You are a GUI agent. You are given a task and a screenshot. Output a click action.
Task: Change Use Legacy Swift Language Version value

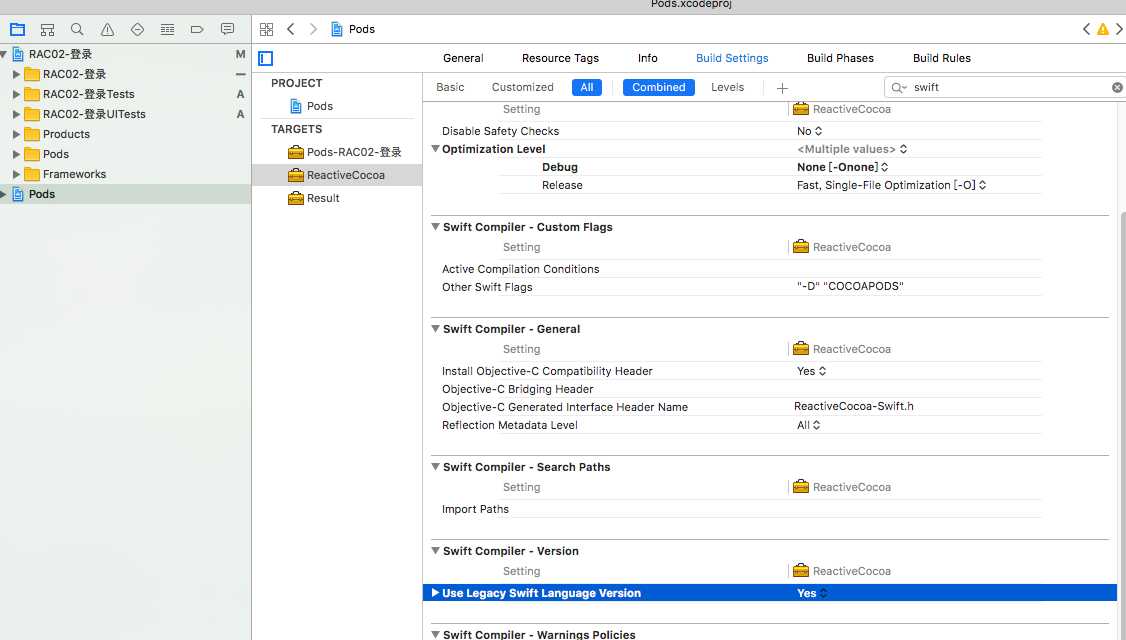click(812, 593)
